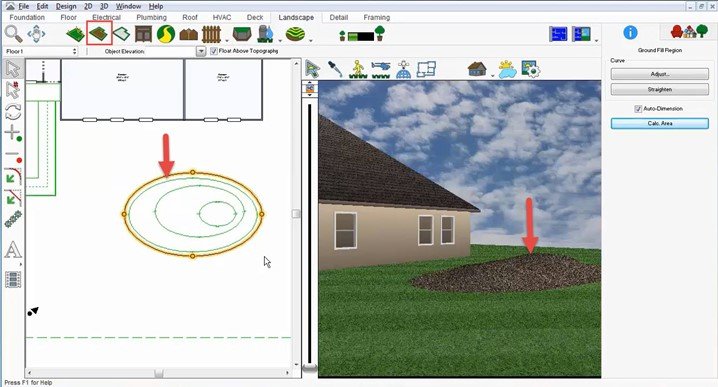
Task: Choose the multi-select arrow tool in left toolbar
Action: 13,90
